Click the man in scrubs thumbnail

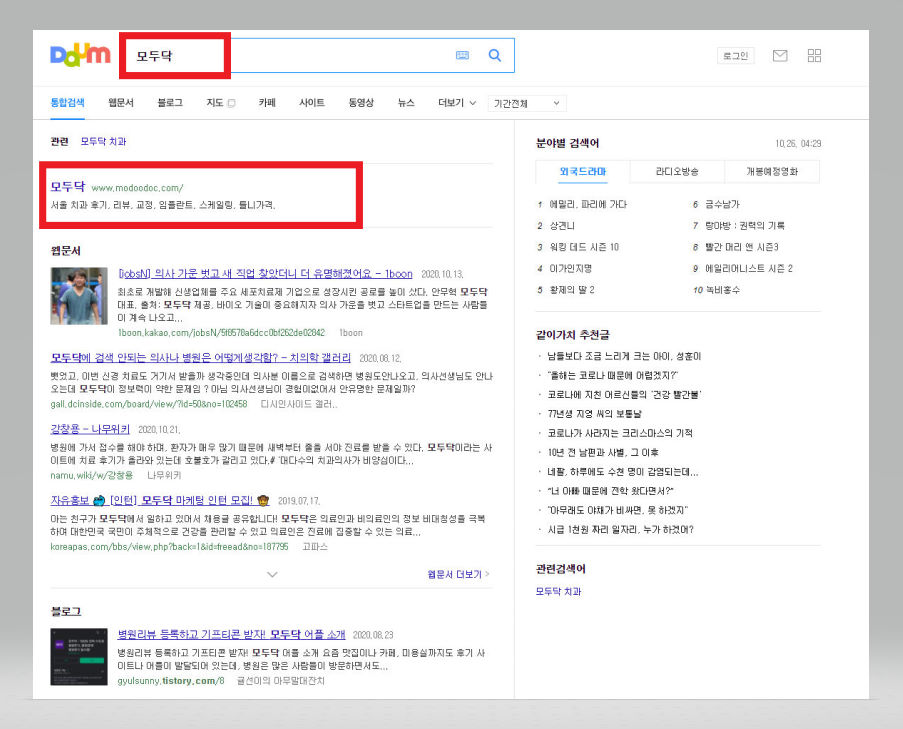[x=79, y=296]
